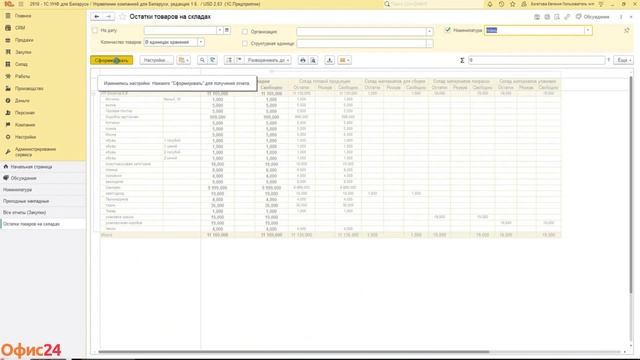Screen dimensions: 640x360
Task: Copy link using the chain icon
Action: click(567, 17)
